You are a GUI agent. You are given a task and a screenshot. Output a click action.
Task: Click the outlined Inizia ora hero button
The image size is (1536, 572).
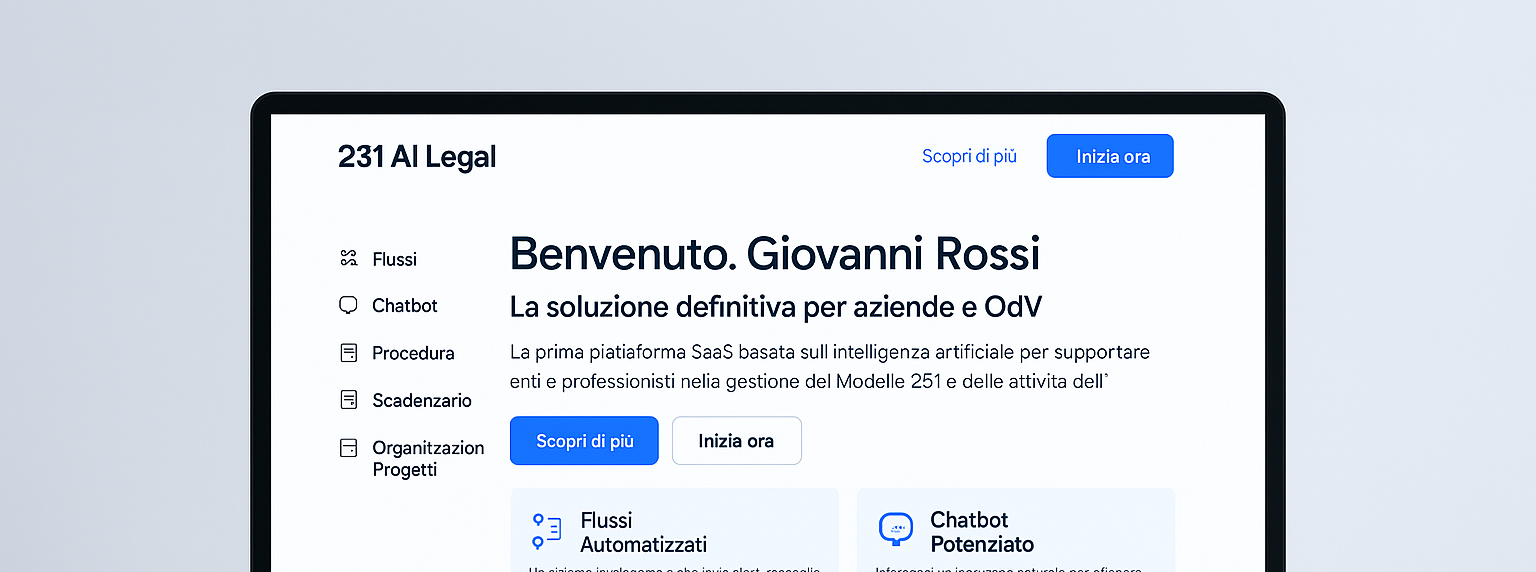736,441
